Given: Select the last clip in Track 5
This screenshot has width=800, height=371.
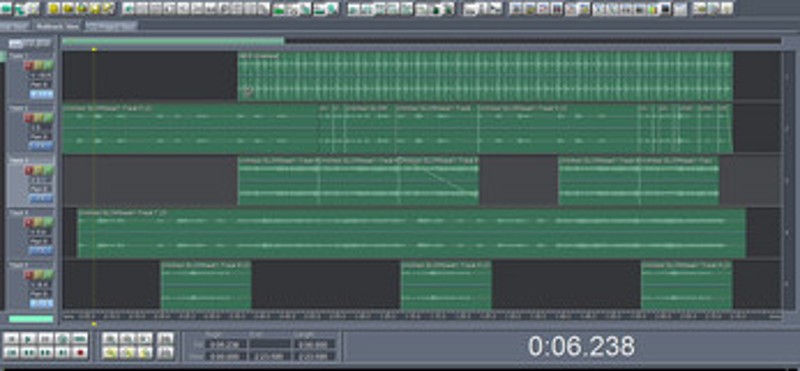Looking at the screenshot, I should click(687, 285).
